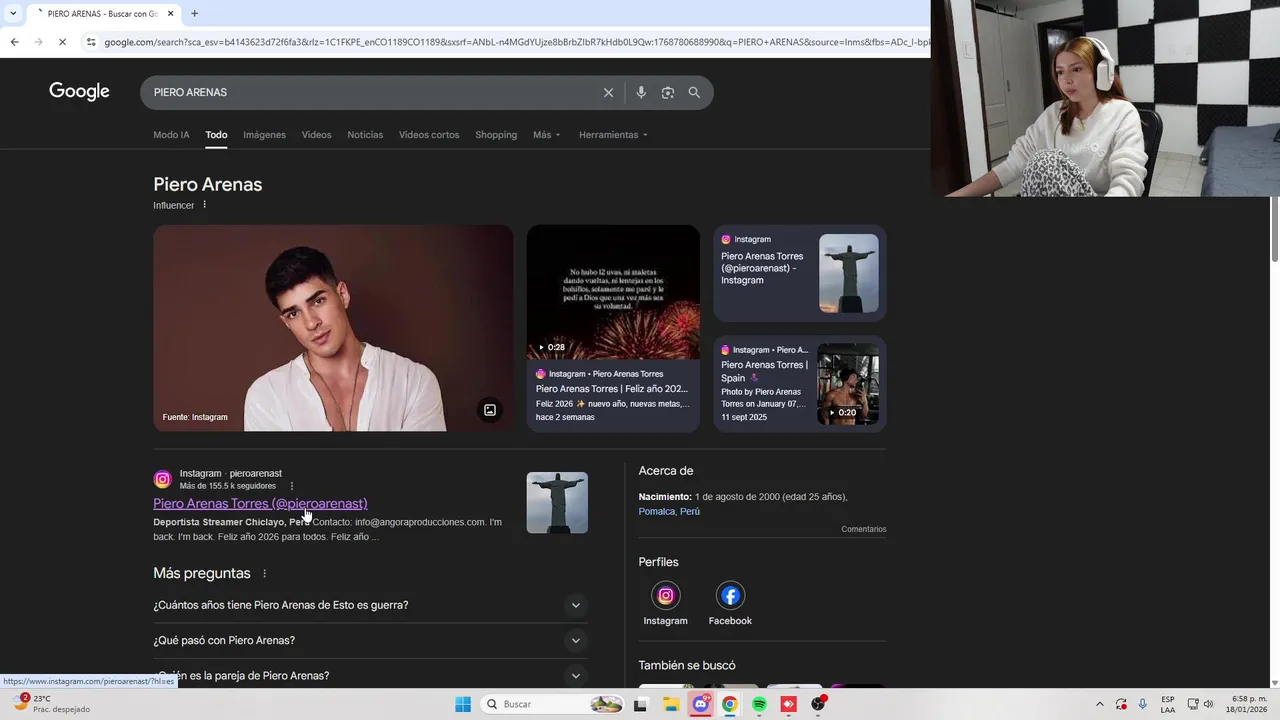Image resolution: width=1280 pixels, height=720 pixels.
Task: Open Windows Start menu
Action: [x=463, y=704]
